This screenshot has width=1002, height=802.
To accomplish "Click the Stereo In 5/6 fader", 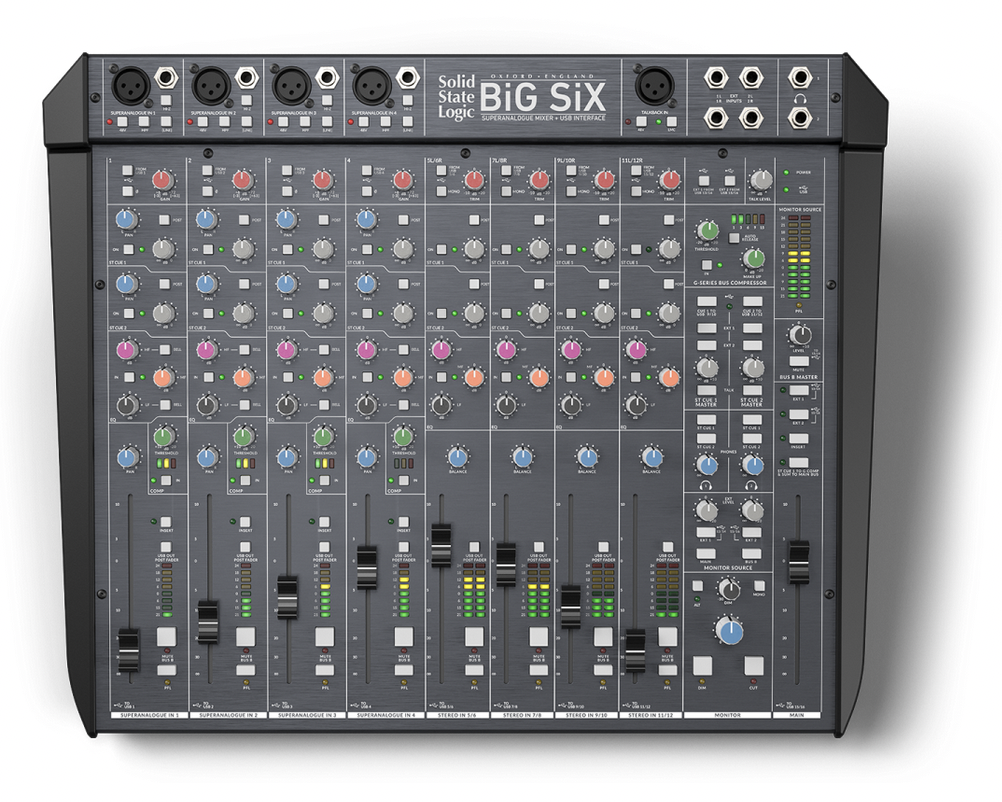I will coord(441,546).
